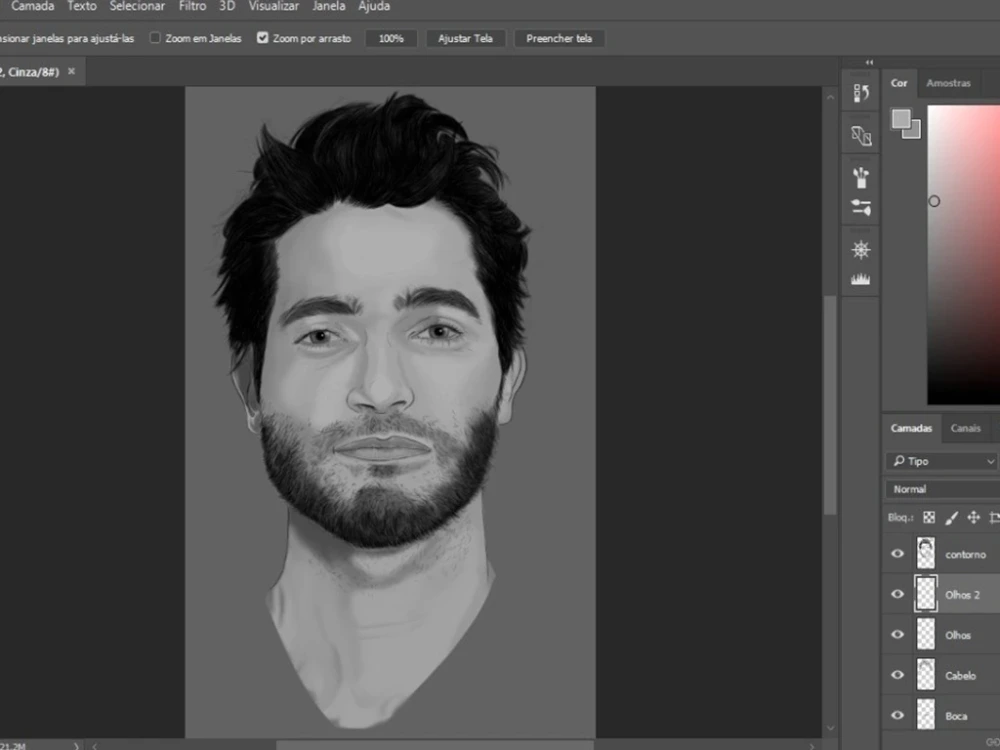Image resolution: width=1000 pixels, height=750 pixels.
Task: Open the Brush presets panel (brushes in cup)
Action: pyautogui.click(x=861, y=177)
